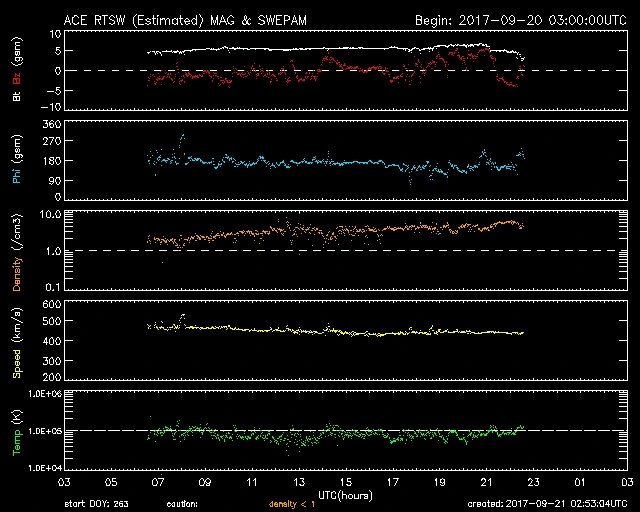Select the cyan 'Phi (gsm)' axis label

tap(17, 160)
